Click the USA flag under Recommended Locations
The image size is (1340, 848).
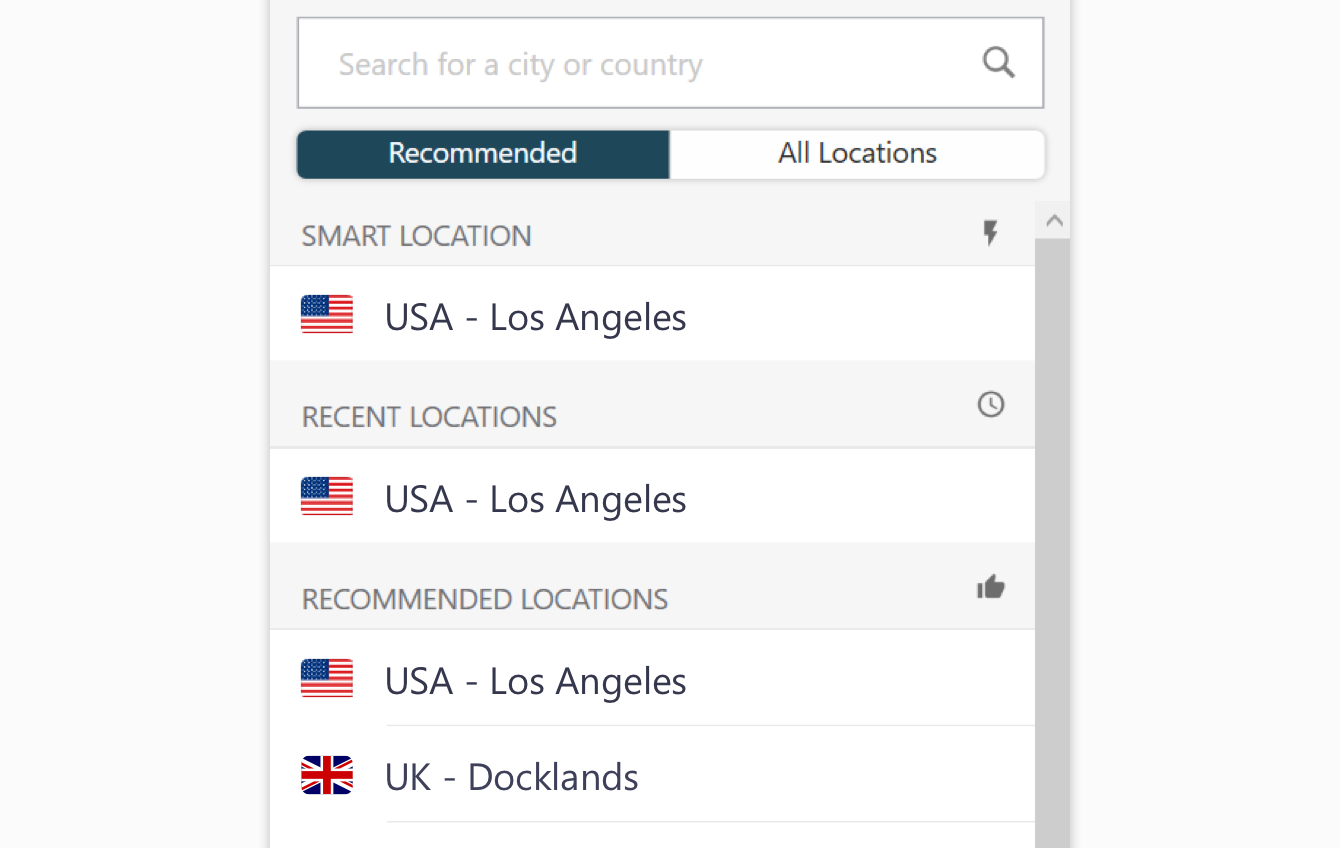pos(327,679)
